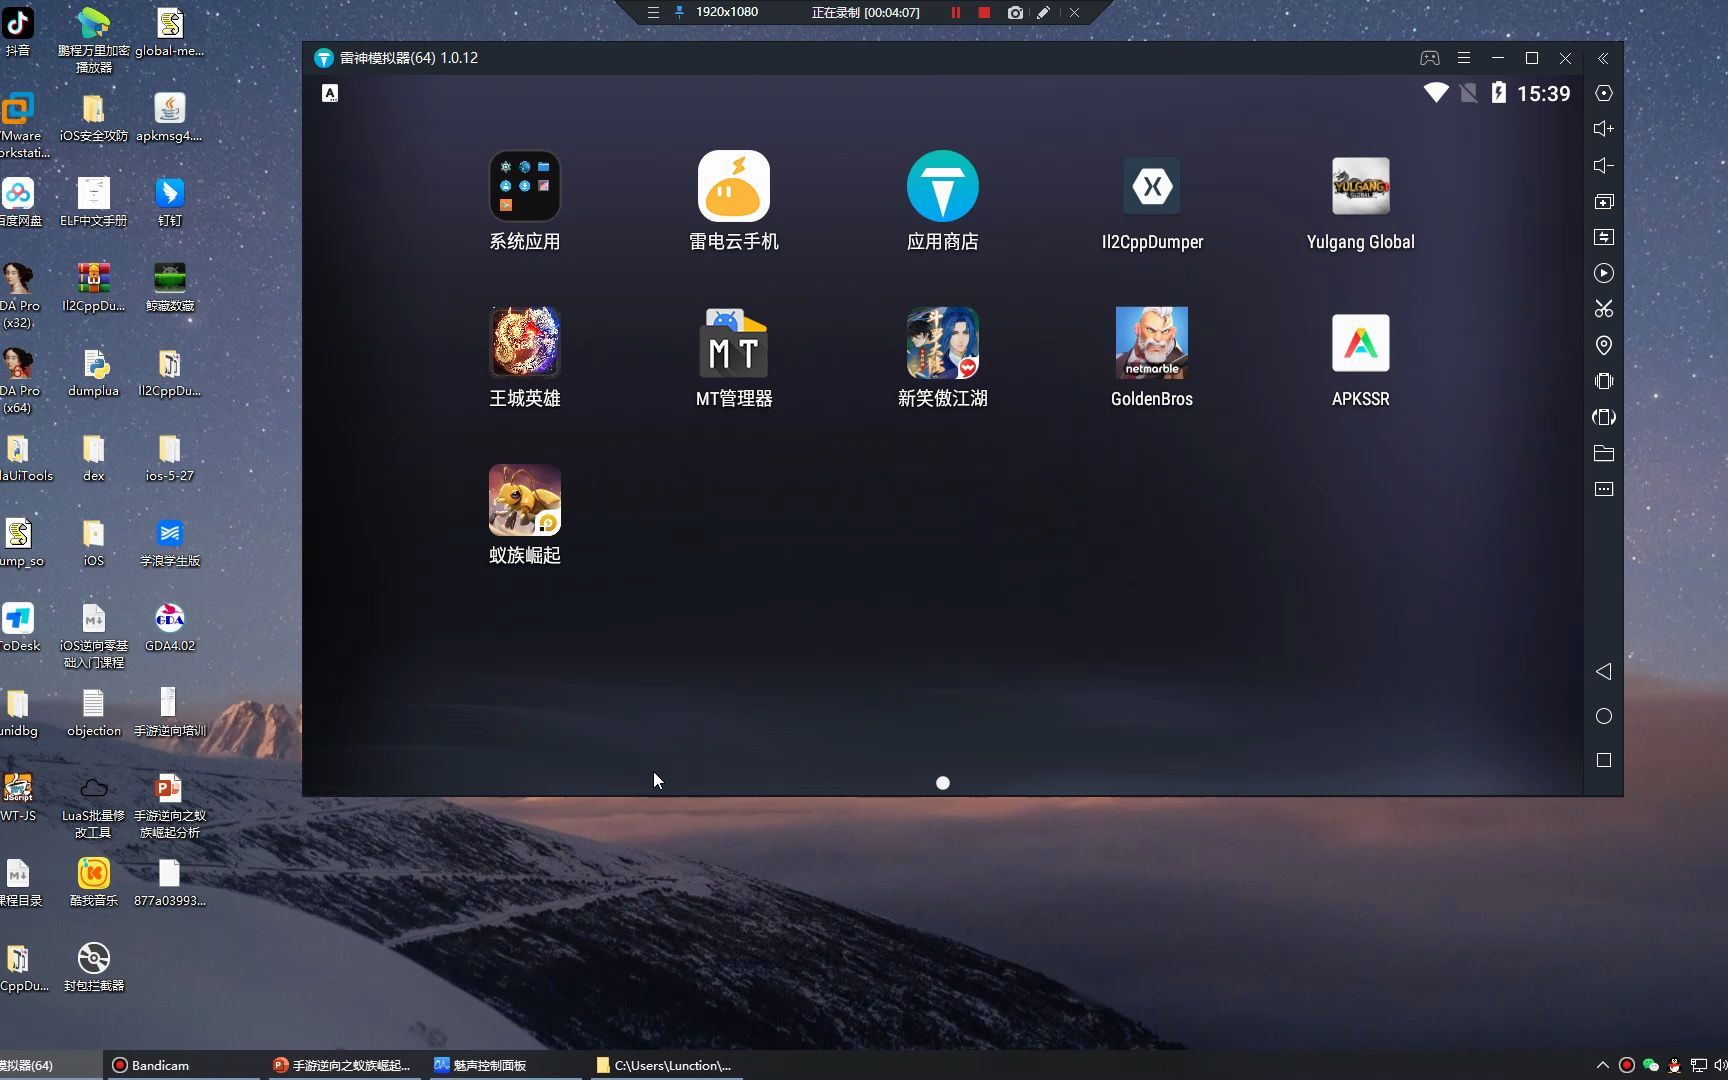This screenshot has width=1728, height=1080.
Task: Select the 抖音 desktop shortcut
Action: pyautogui.click(x=18, y=32)
